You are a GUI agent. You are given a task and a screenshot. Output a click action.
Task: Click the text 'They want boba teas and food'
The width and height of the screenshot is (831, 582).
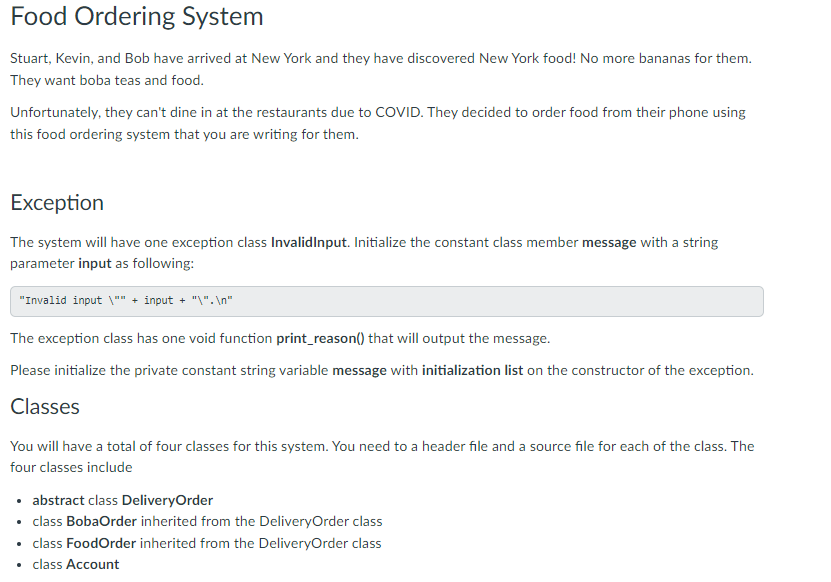point(107,80)
